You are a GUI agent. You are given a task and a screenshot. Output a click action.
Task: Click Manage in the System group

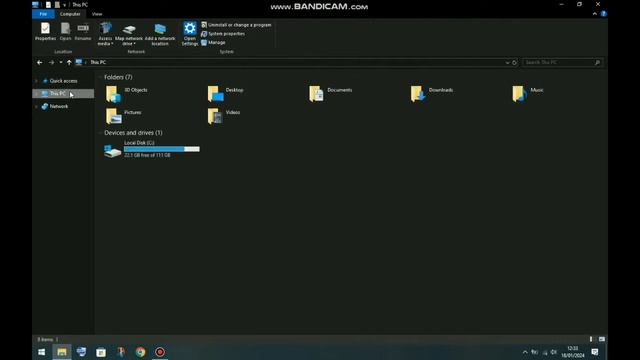[213, 42]
